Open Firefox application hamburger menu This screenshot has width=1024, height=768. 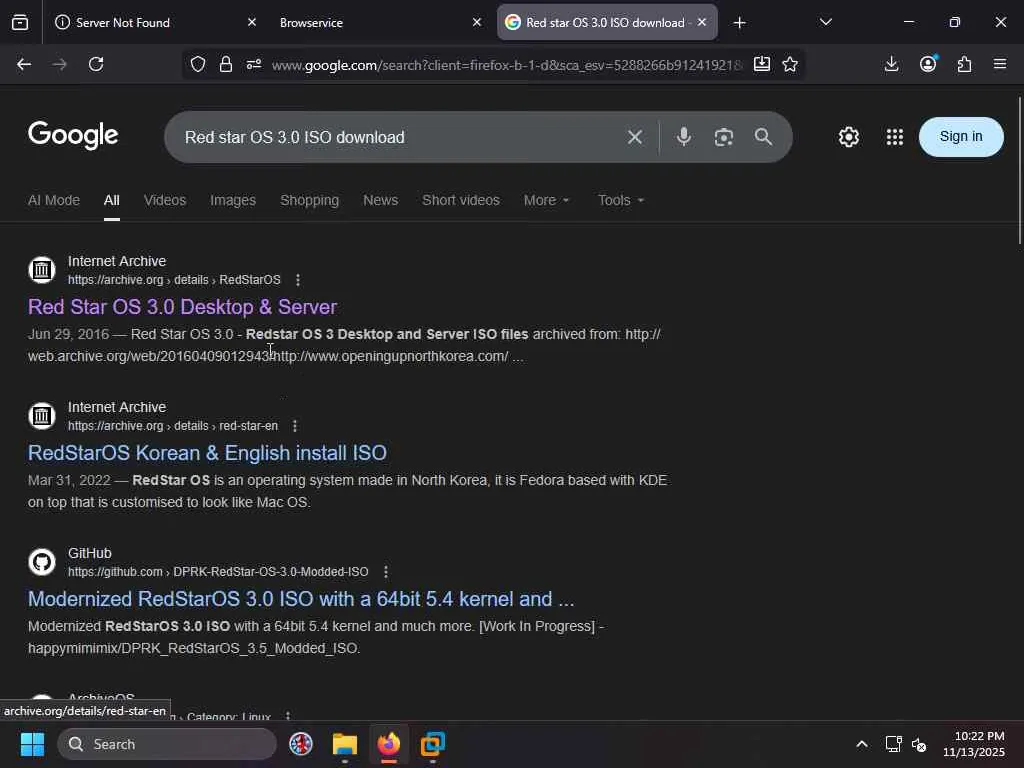1000,64
